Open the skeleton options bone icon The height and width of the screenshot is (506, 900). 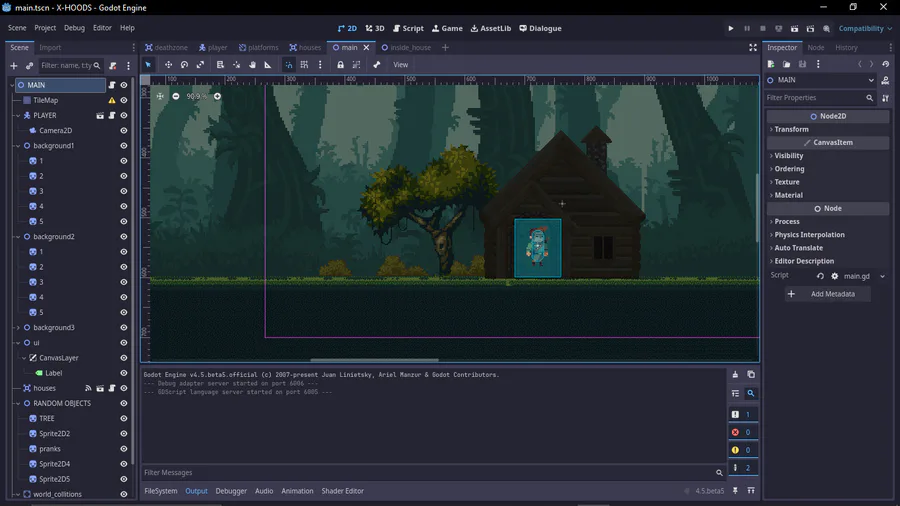[x=377, y=65]
